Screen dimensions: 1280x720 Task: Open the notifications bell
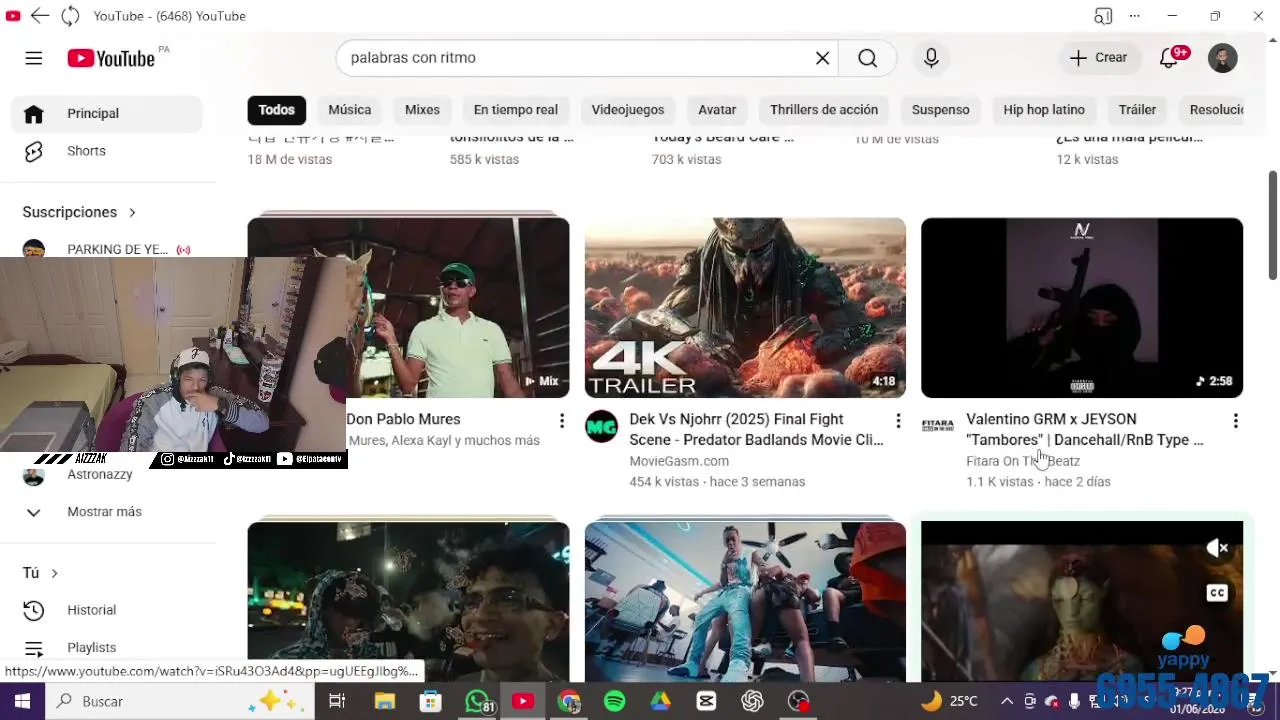pos(1168,58)
